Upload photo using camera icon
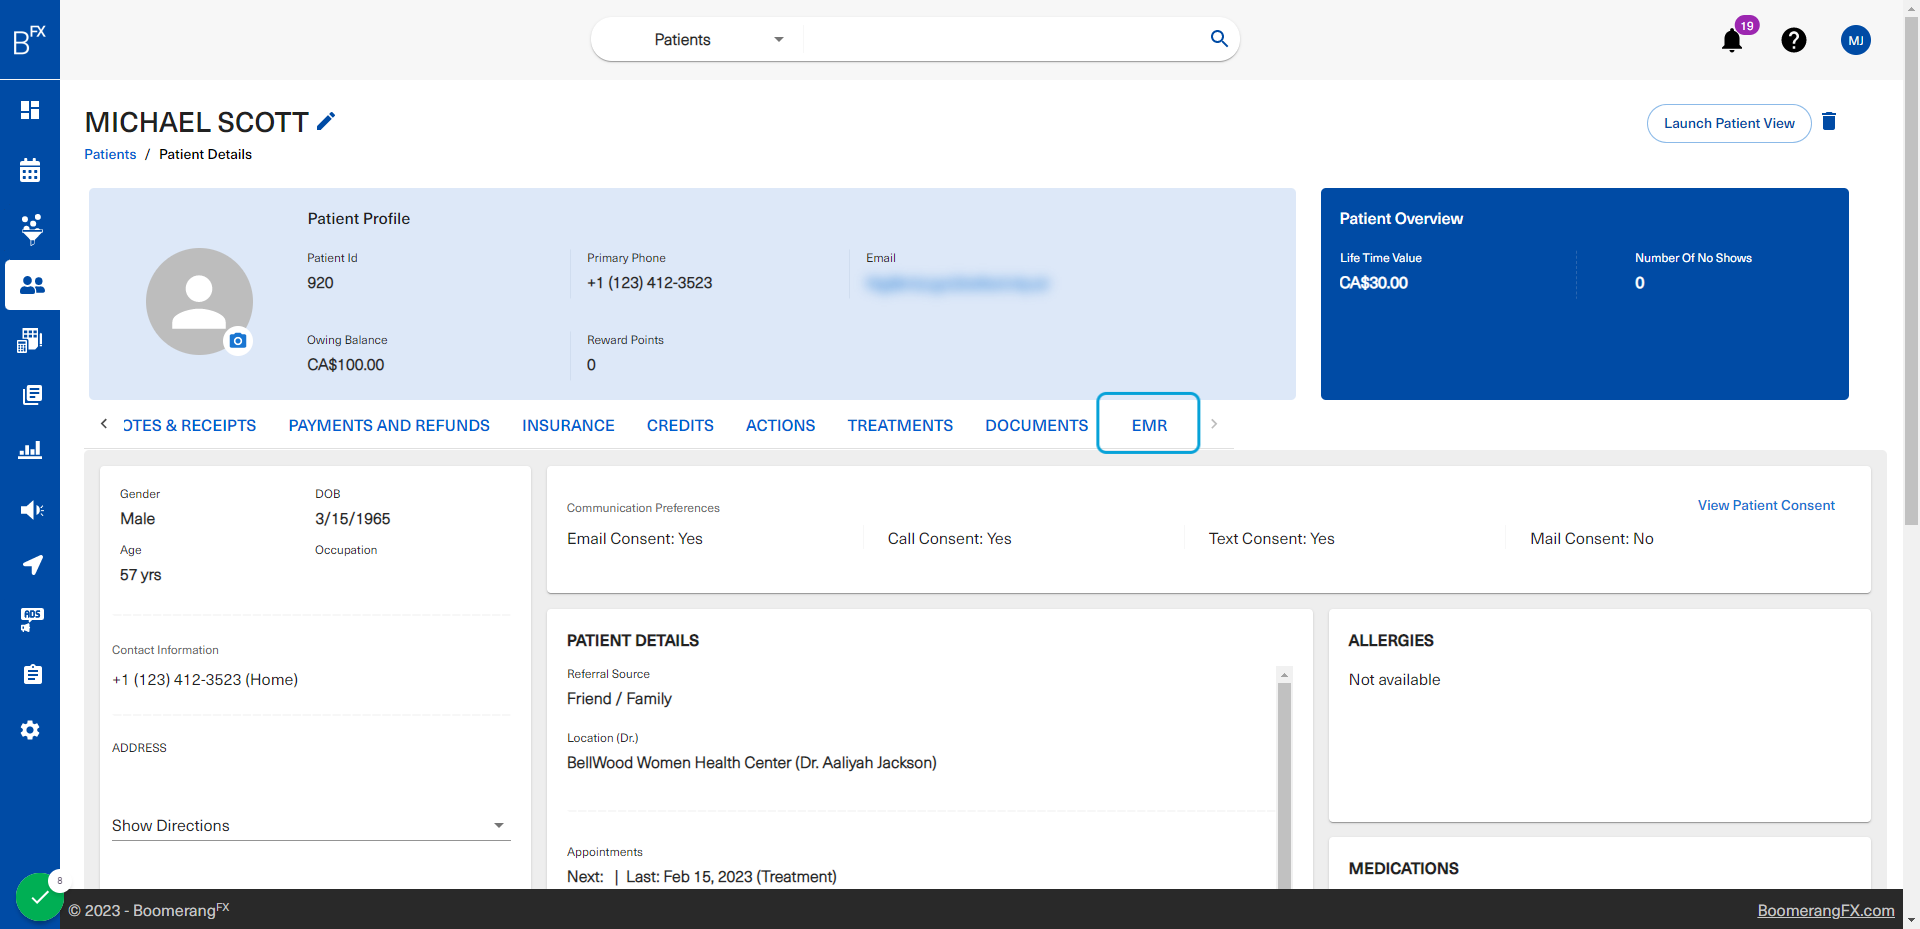This screenshot has width=1920, height=929. tap(238, 341)
